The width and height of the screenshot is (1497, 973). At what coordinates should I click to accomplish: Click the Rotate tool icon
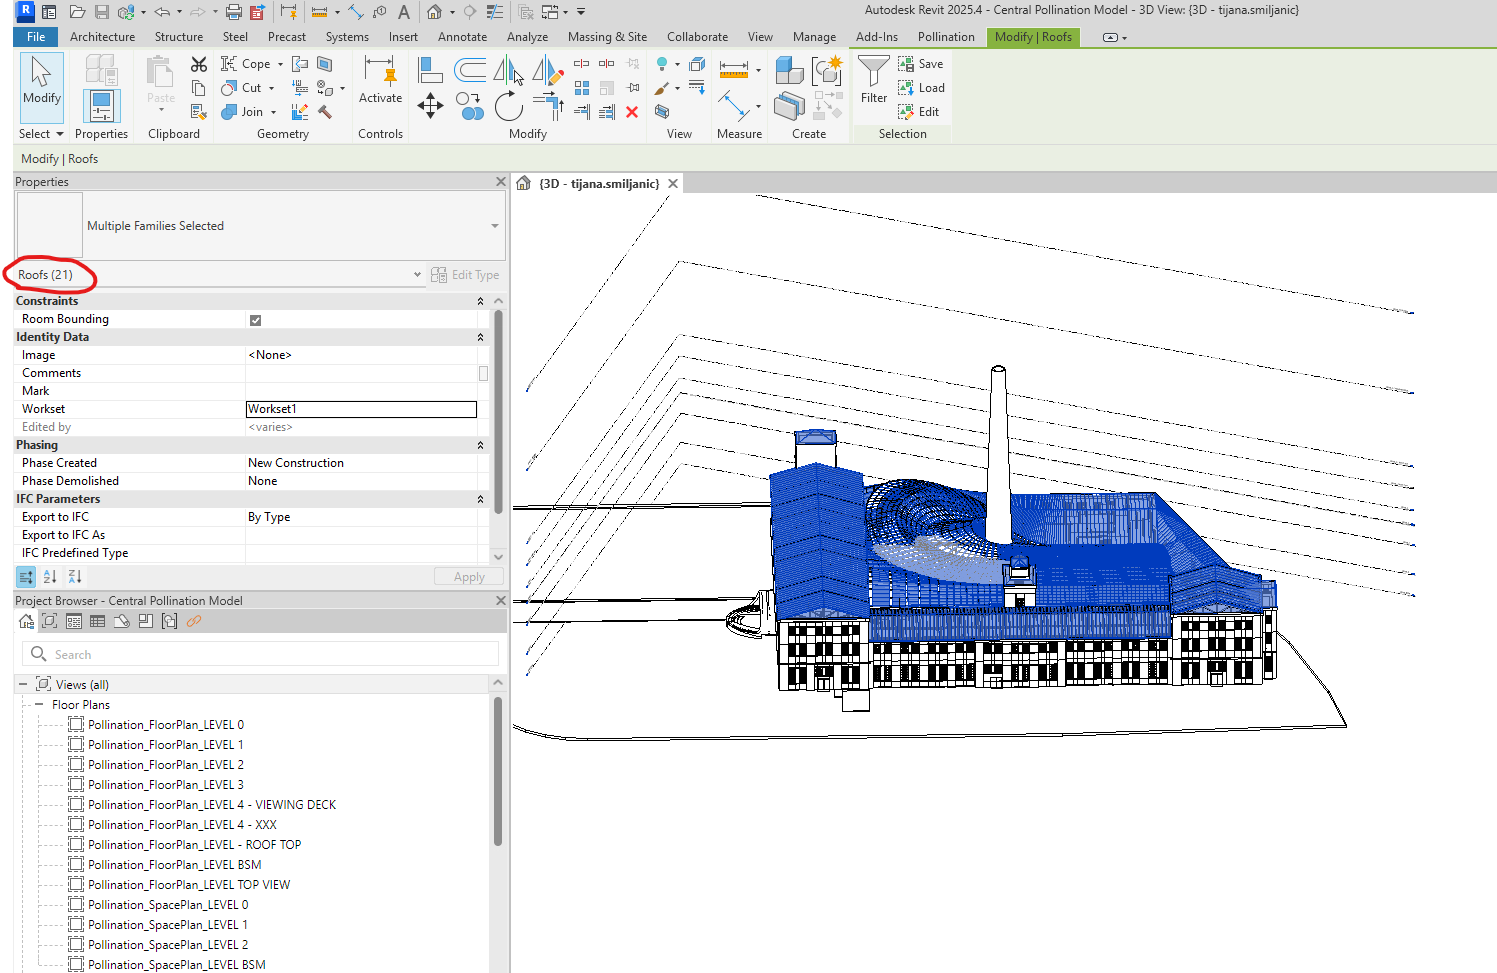[508, 105]
